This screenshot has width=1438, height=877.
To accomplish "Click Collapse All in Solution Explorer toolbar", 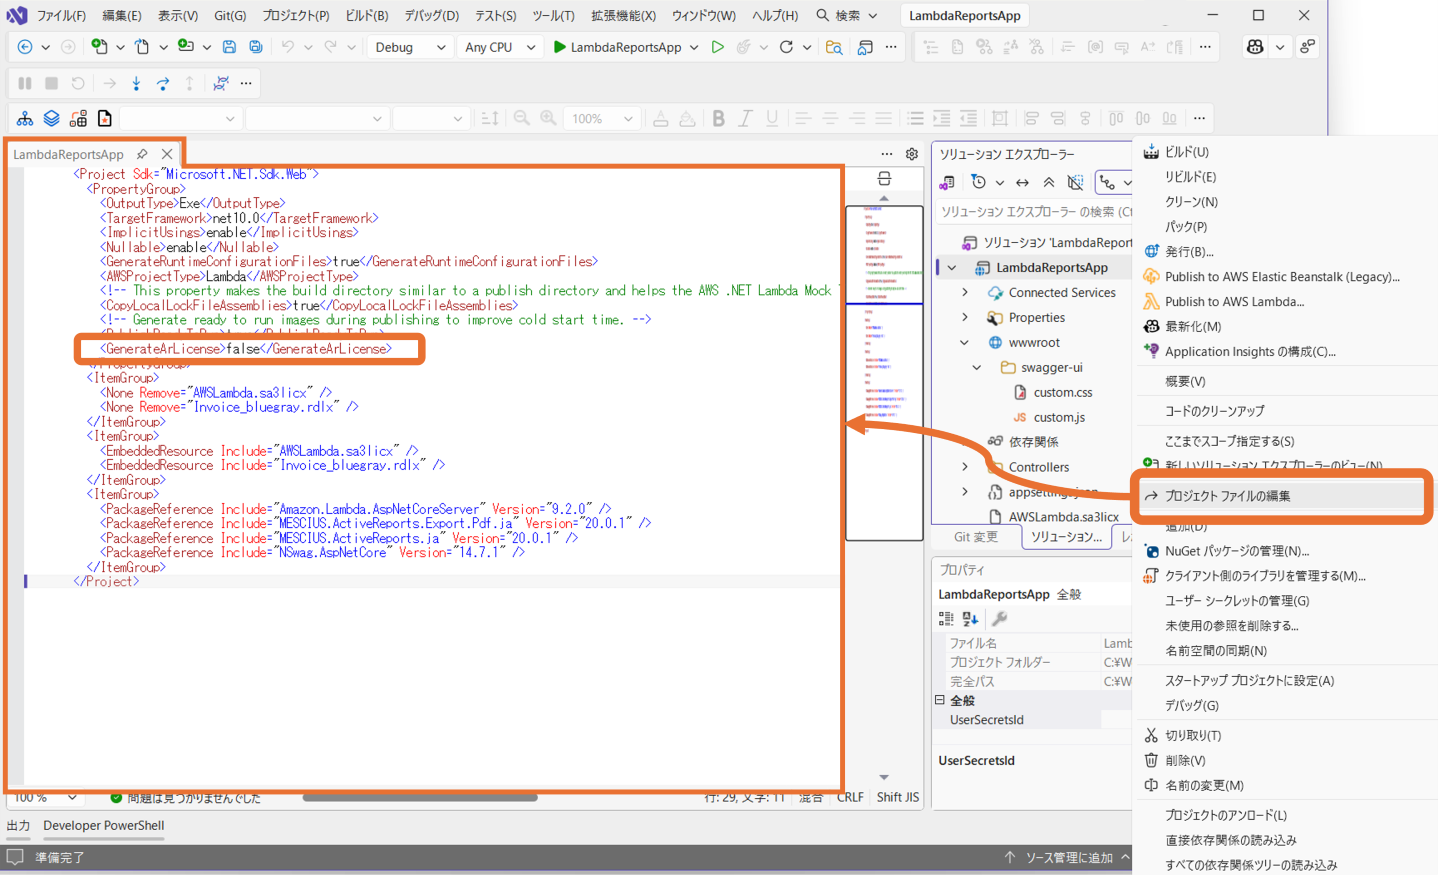I will click(1048, 182).
